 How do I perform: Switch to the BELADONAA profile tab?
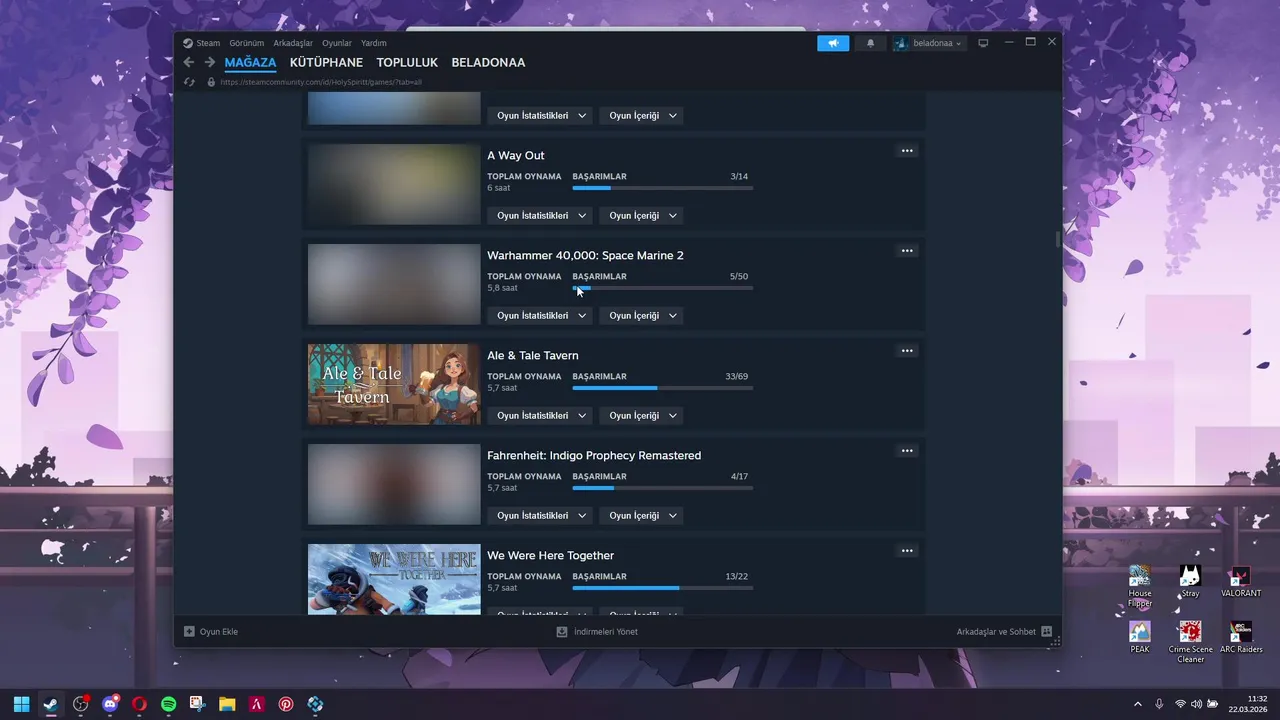pos(488,62)
